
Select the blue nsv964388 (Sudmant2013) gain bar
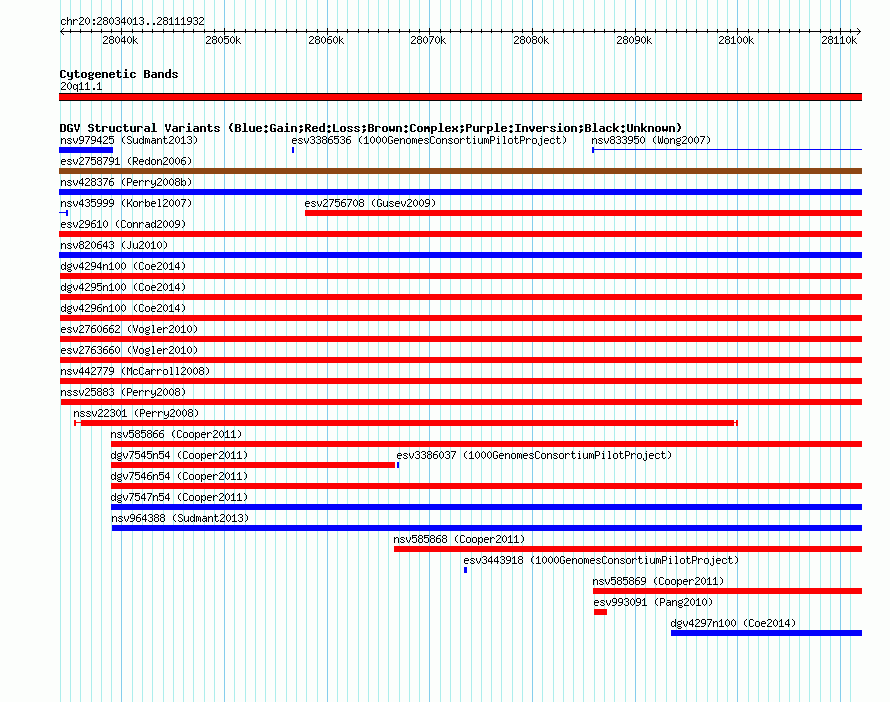point(487,528)
